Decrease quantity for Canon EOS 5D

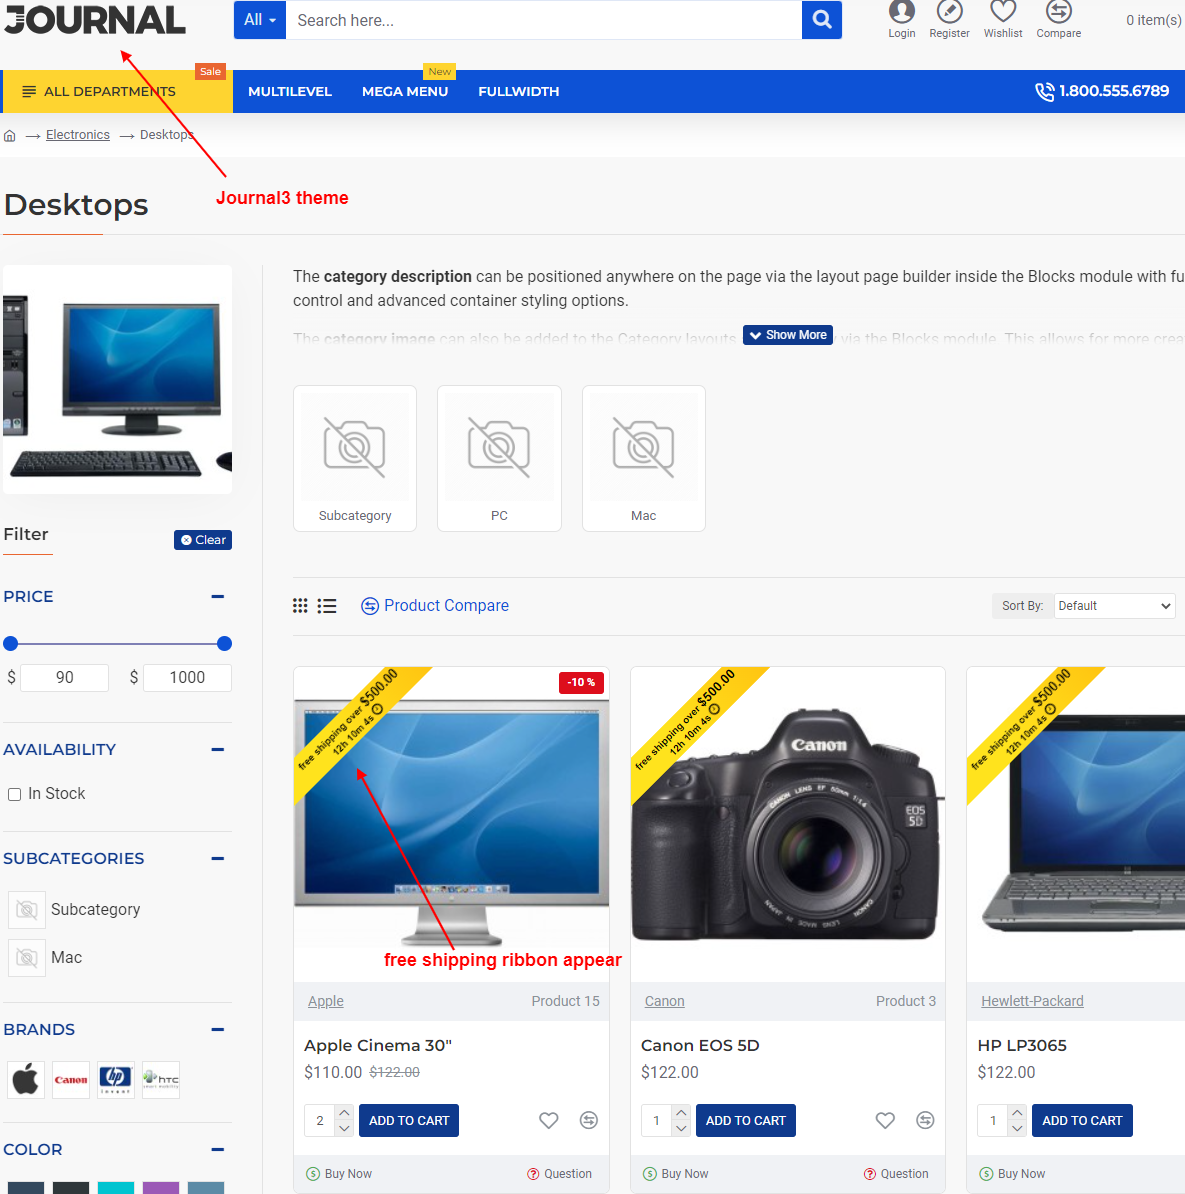click(x=681, y=1129)
